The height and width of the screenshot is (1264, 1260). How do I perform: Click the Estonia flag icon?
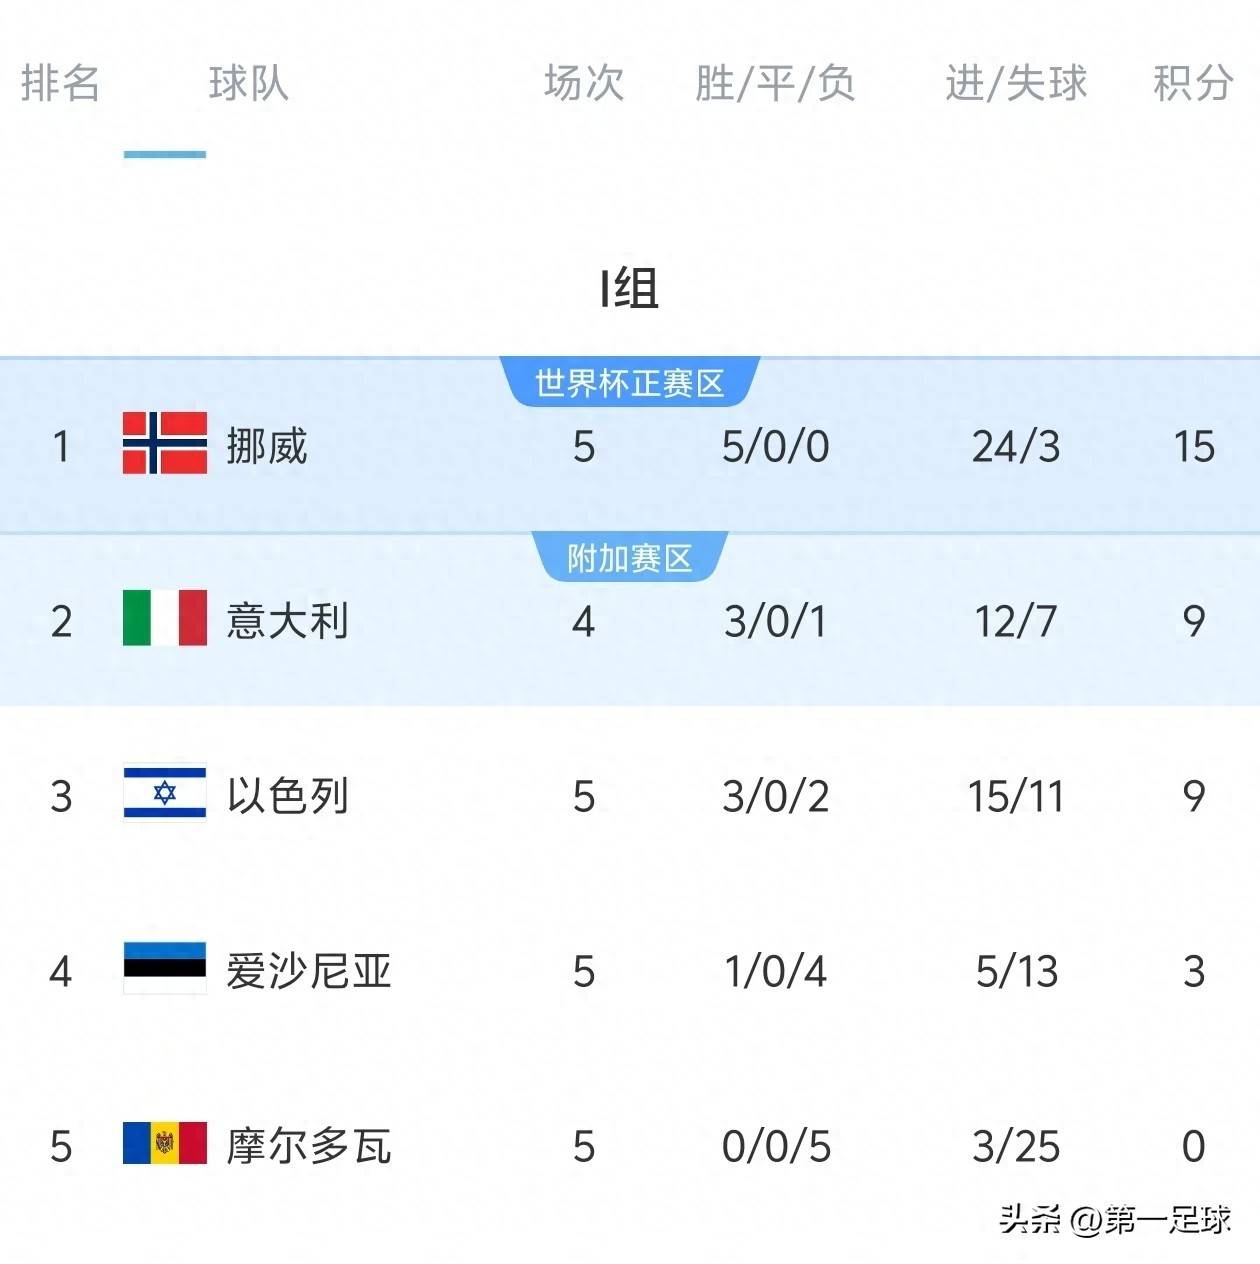coord(165,968)
